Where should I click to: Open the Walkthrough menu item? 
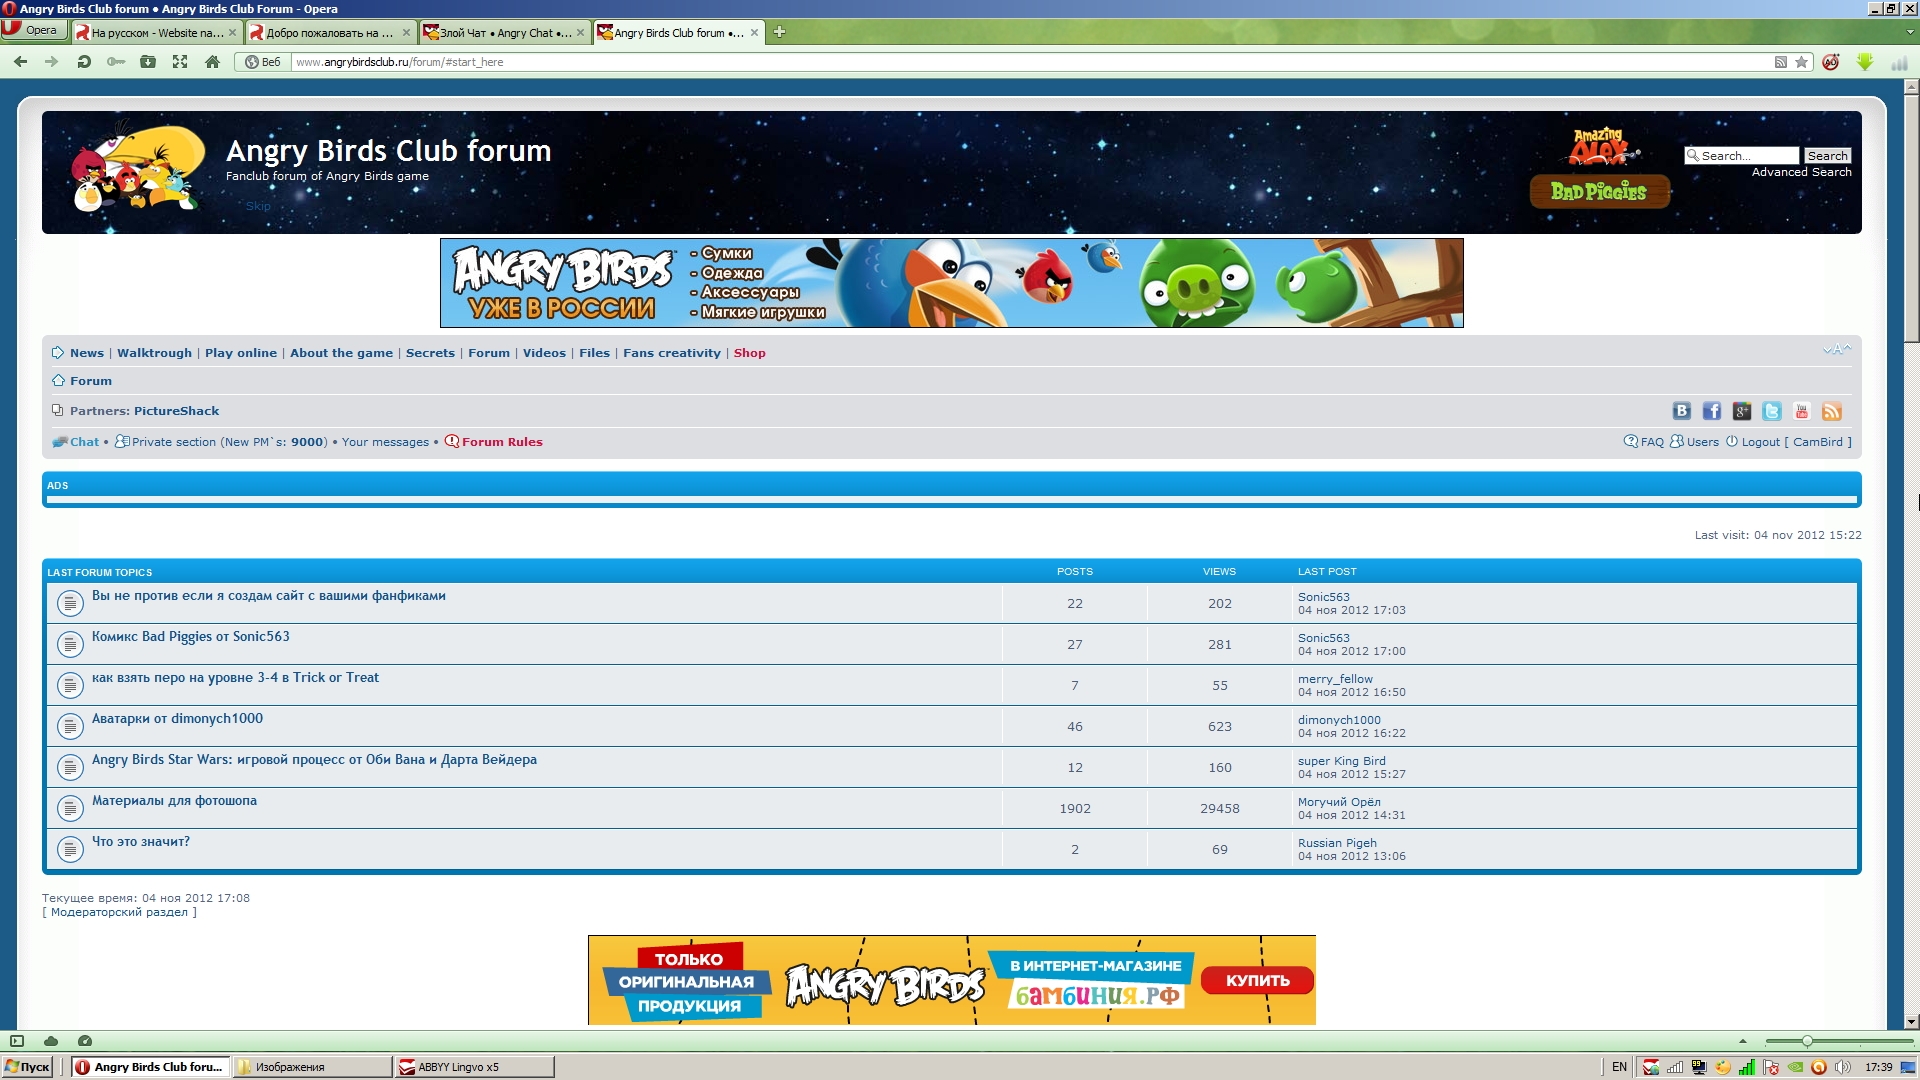154,353
